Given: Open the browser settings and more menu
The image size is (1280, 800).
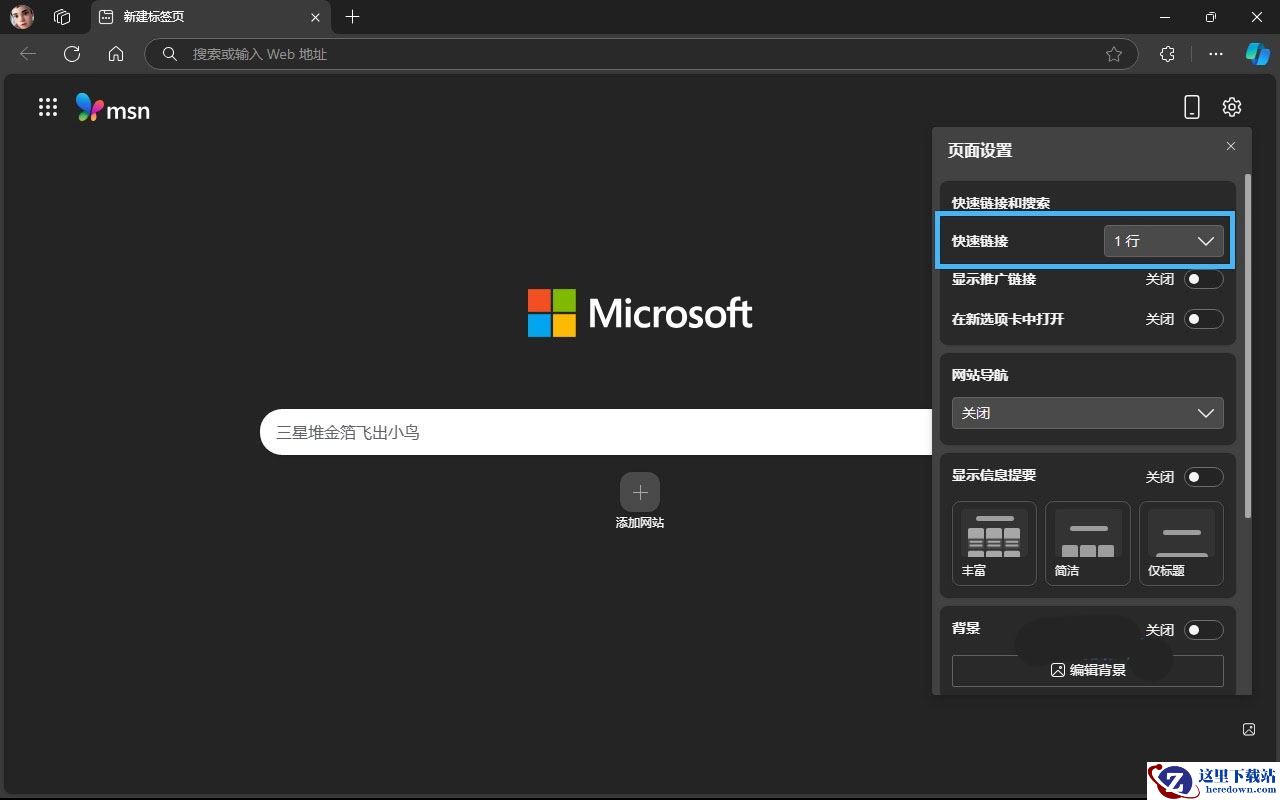Looking at the screenshot, I should coord(1216,54).
